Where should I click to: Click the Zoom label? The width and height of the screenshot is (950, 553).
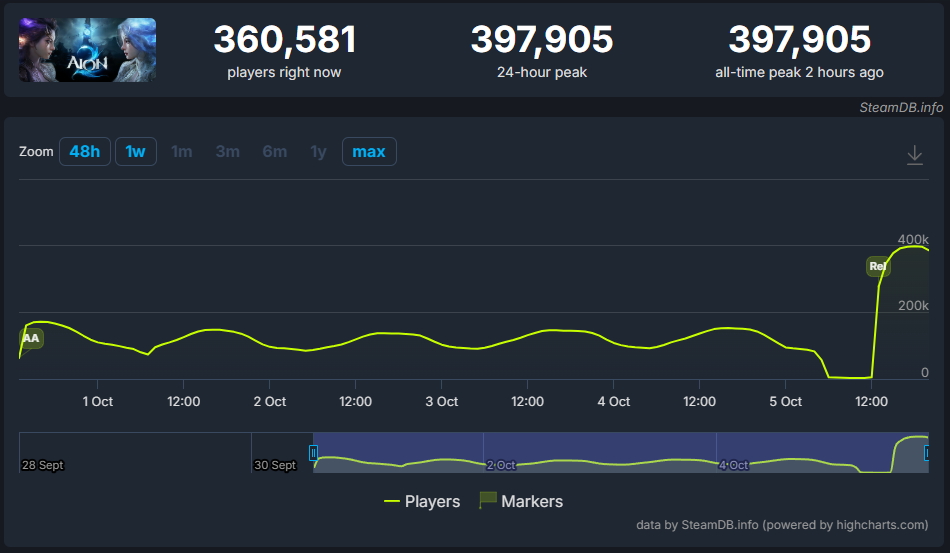(36, 151)
